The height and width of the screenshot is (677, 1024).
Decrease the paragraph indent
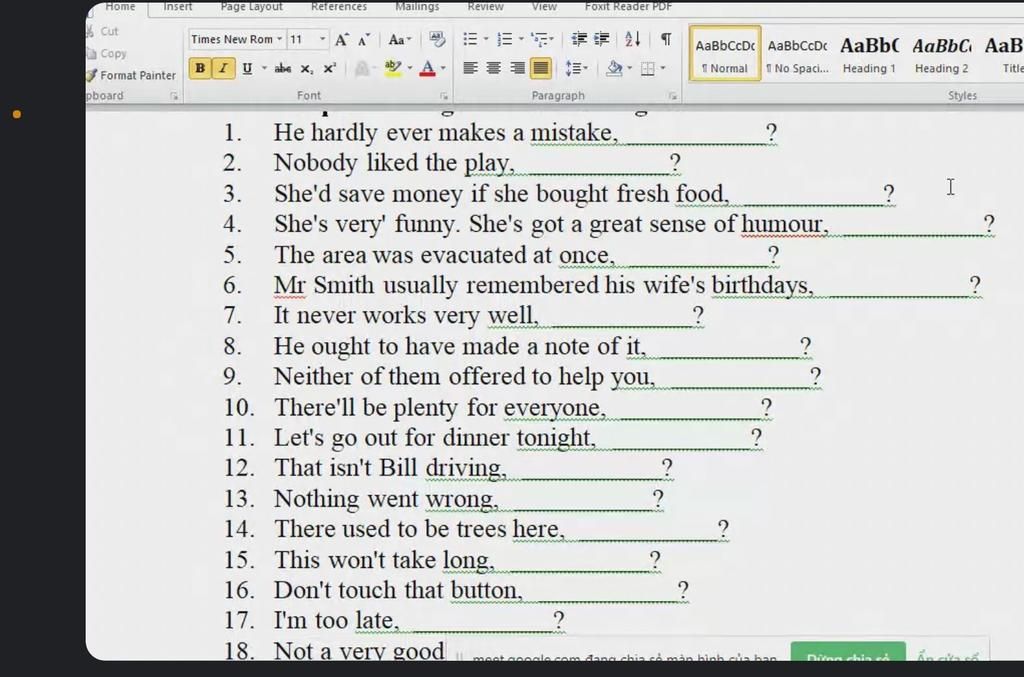(x=579, y=39)
